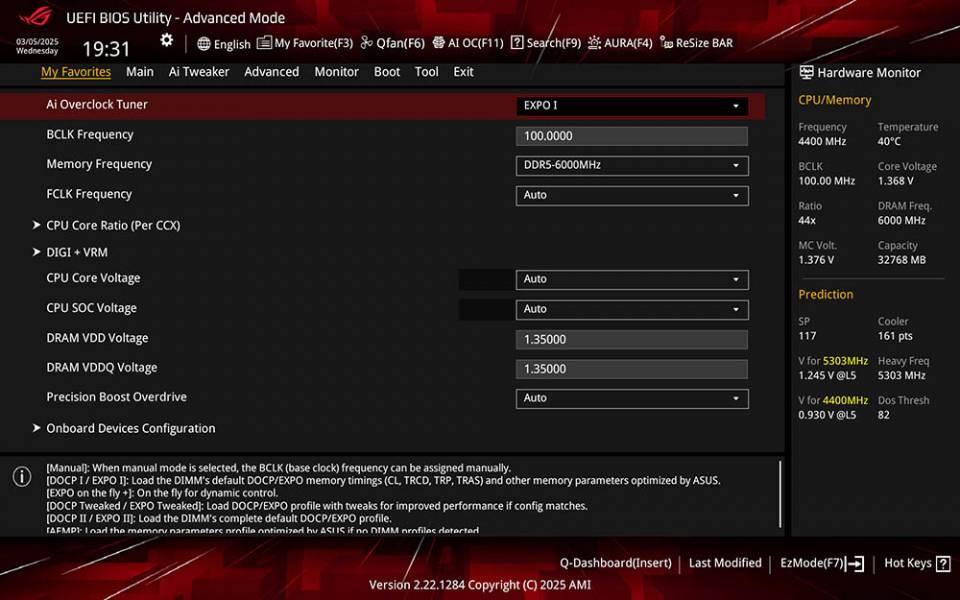Select the CPU SOC Voltage label

(x=91, y=308)
